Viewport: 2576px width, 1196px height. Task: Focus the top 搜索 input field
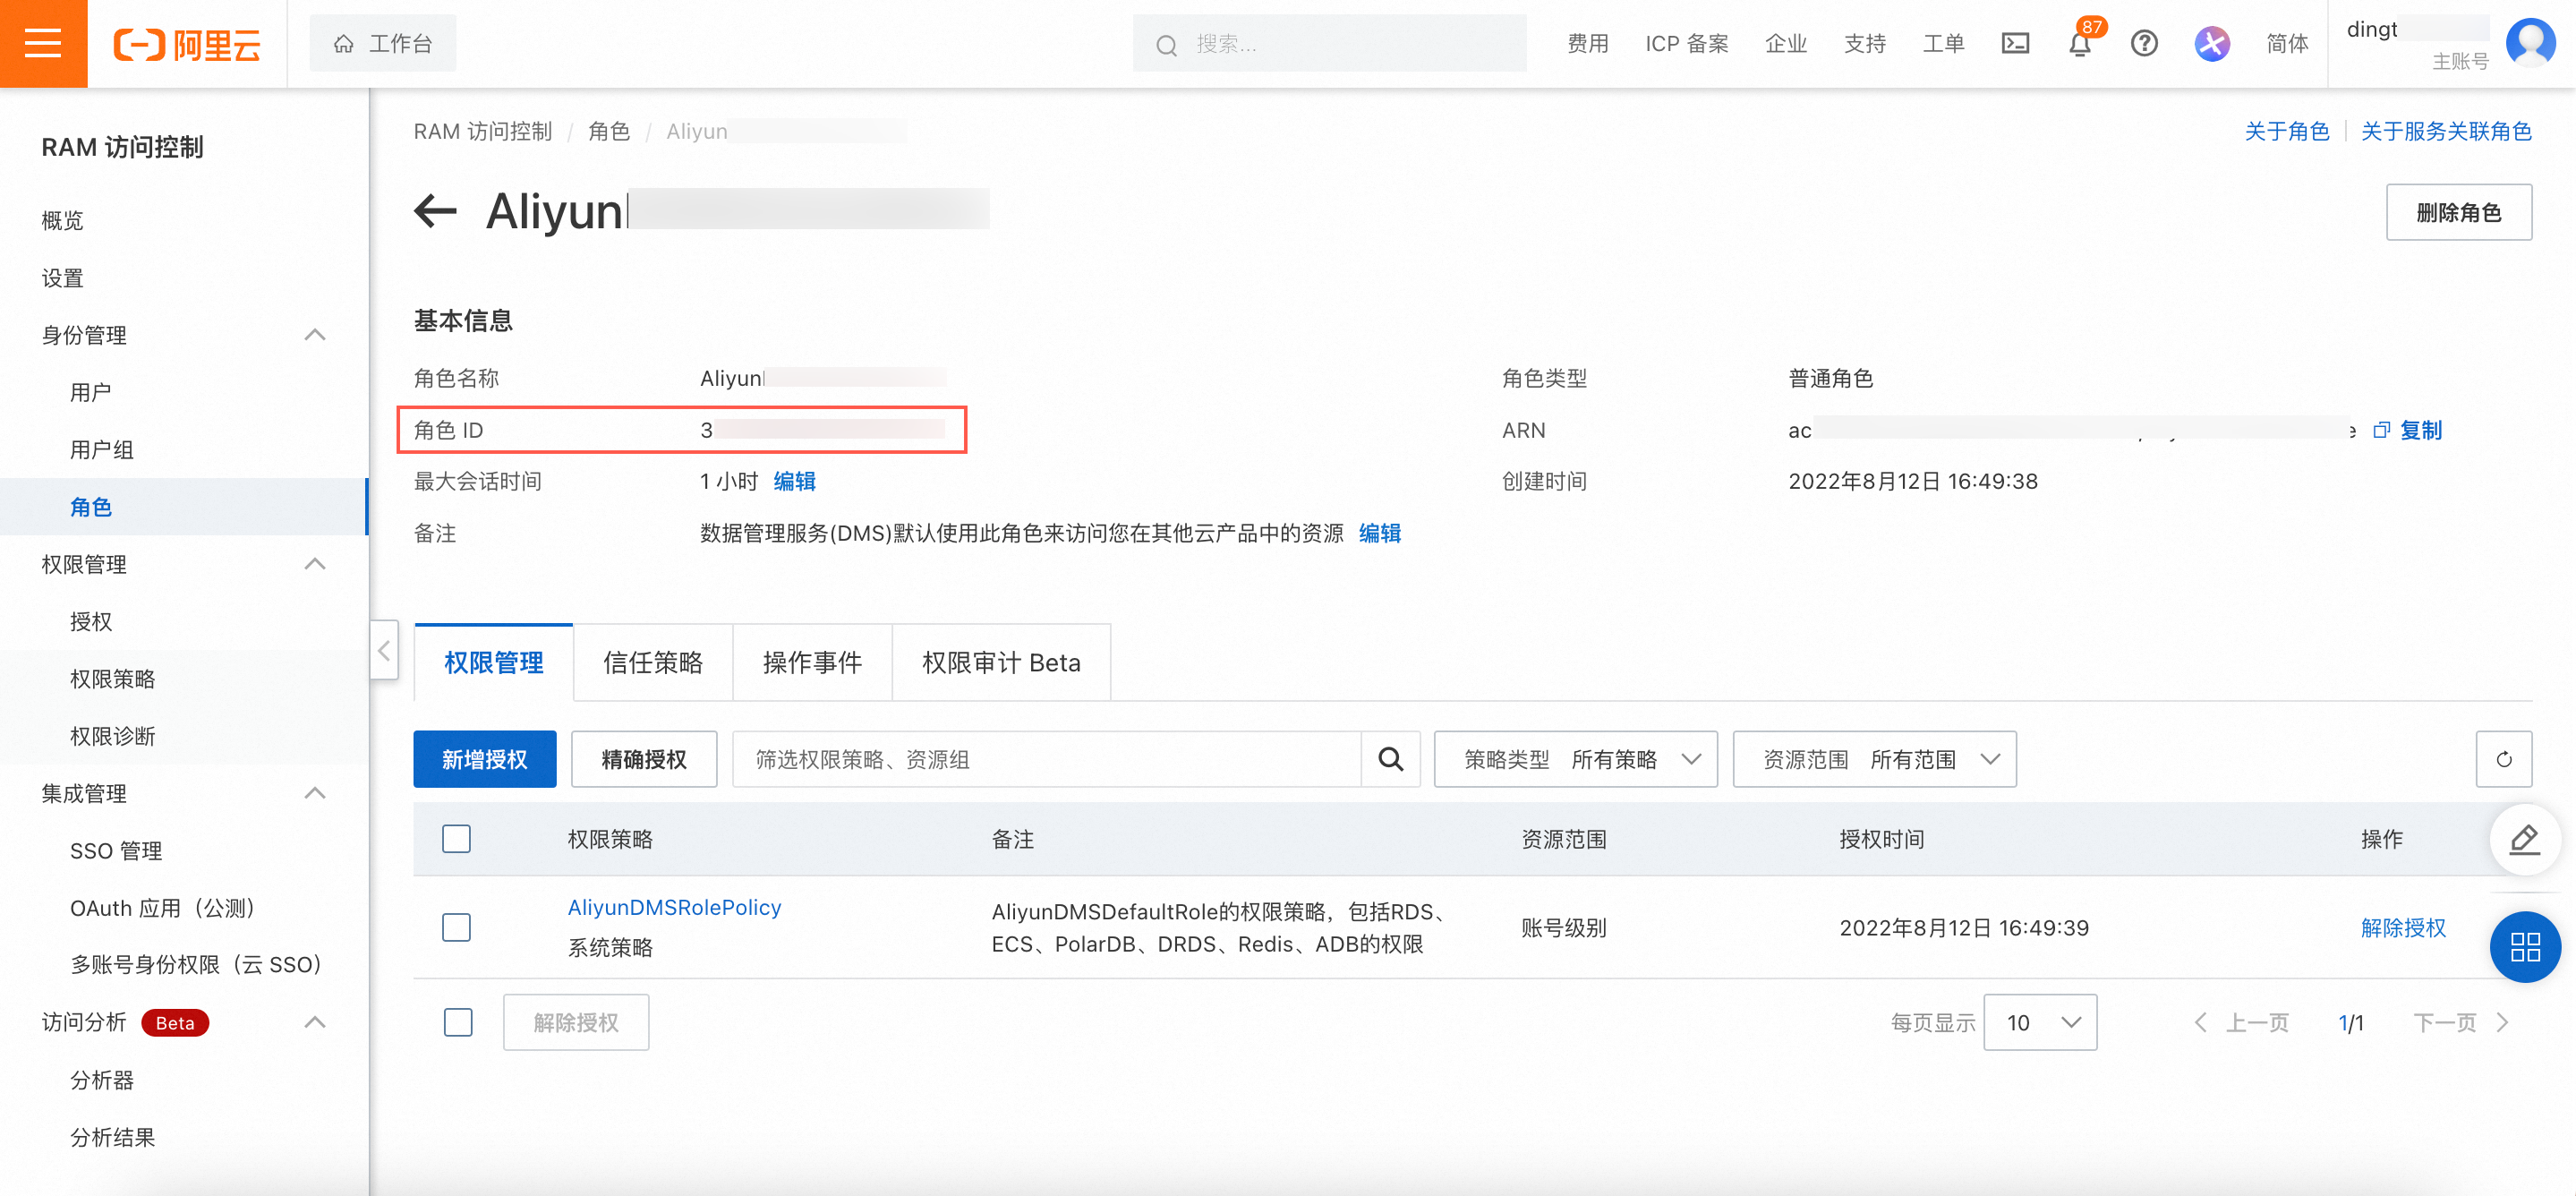[x=1329, y=44]
